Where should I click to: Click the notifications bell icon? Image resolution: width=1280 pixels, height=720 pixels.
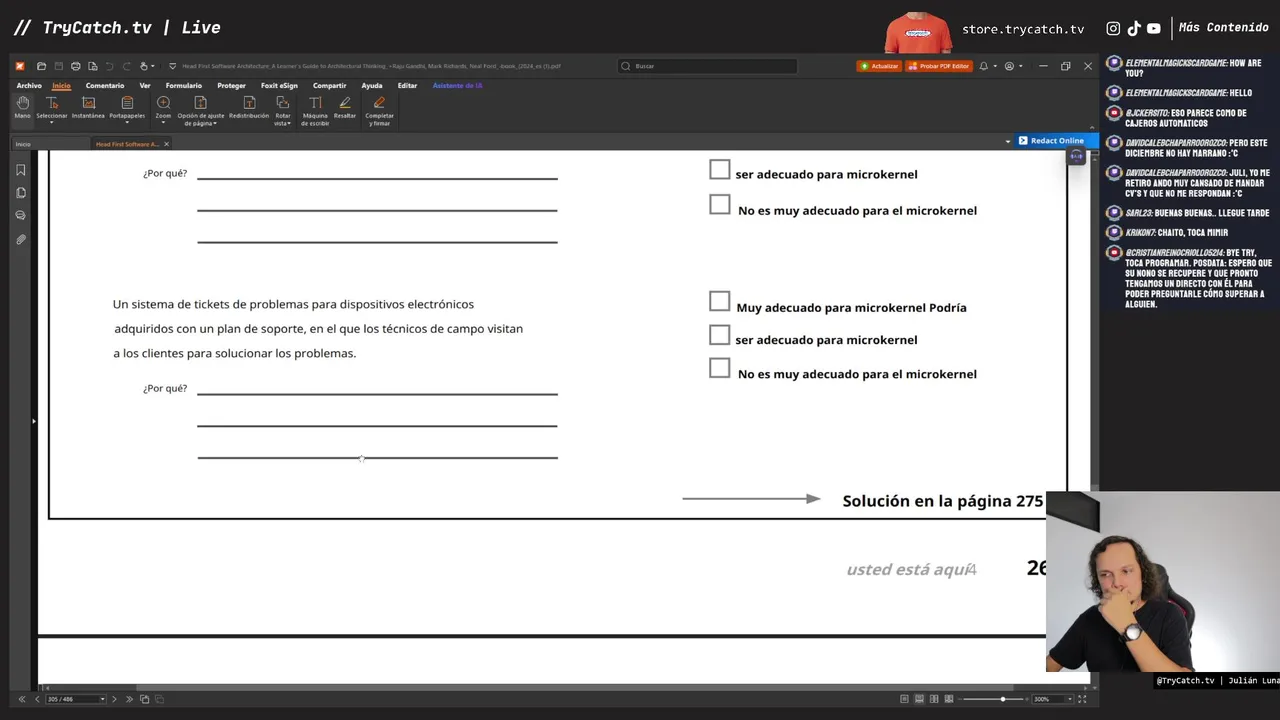[983, 66]
